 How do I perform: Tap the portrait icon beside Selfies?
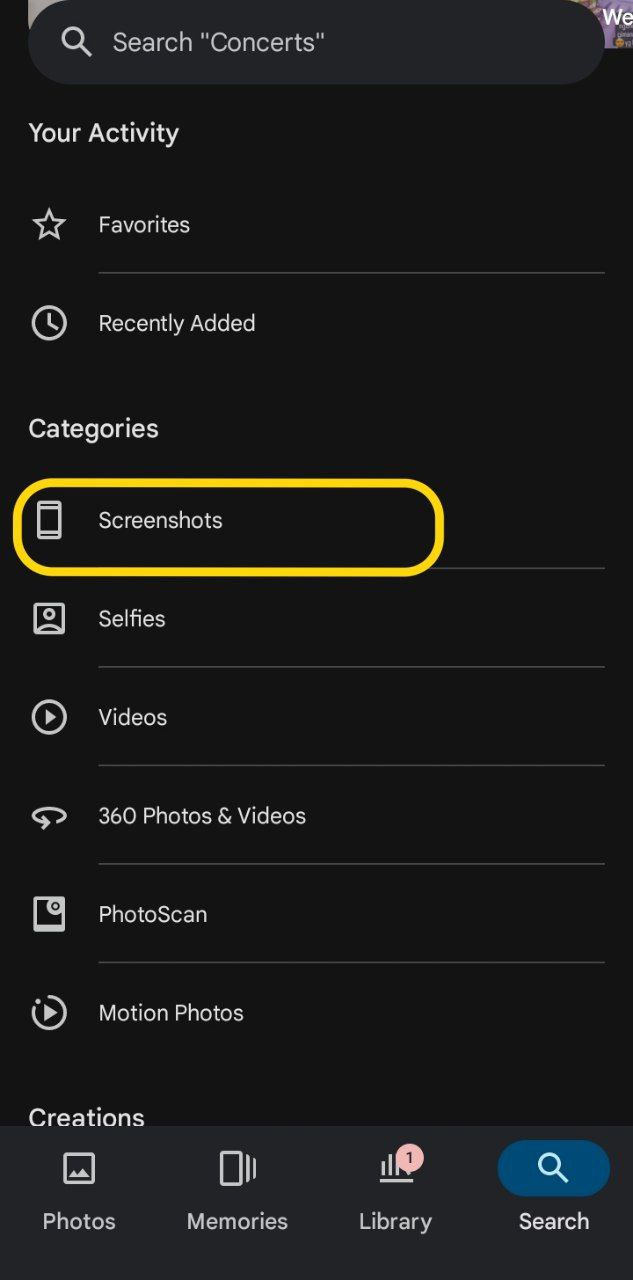click(49, 619)
